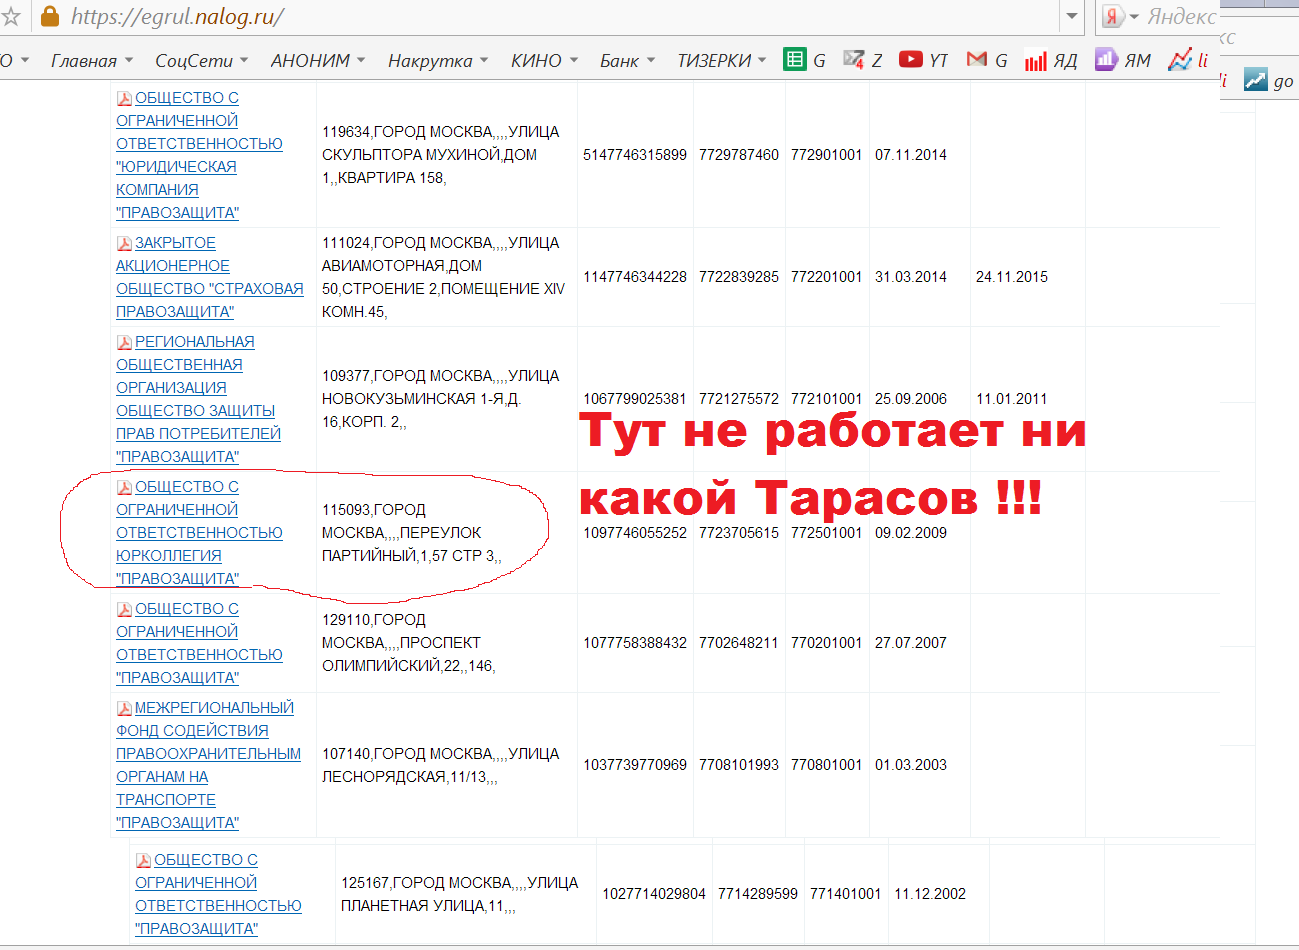The width and height of the screenshot is (1299, 950).
Task: Open link ЗАО Страховая Правозащита
Action: click(209, 277)
